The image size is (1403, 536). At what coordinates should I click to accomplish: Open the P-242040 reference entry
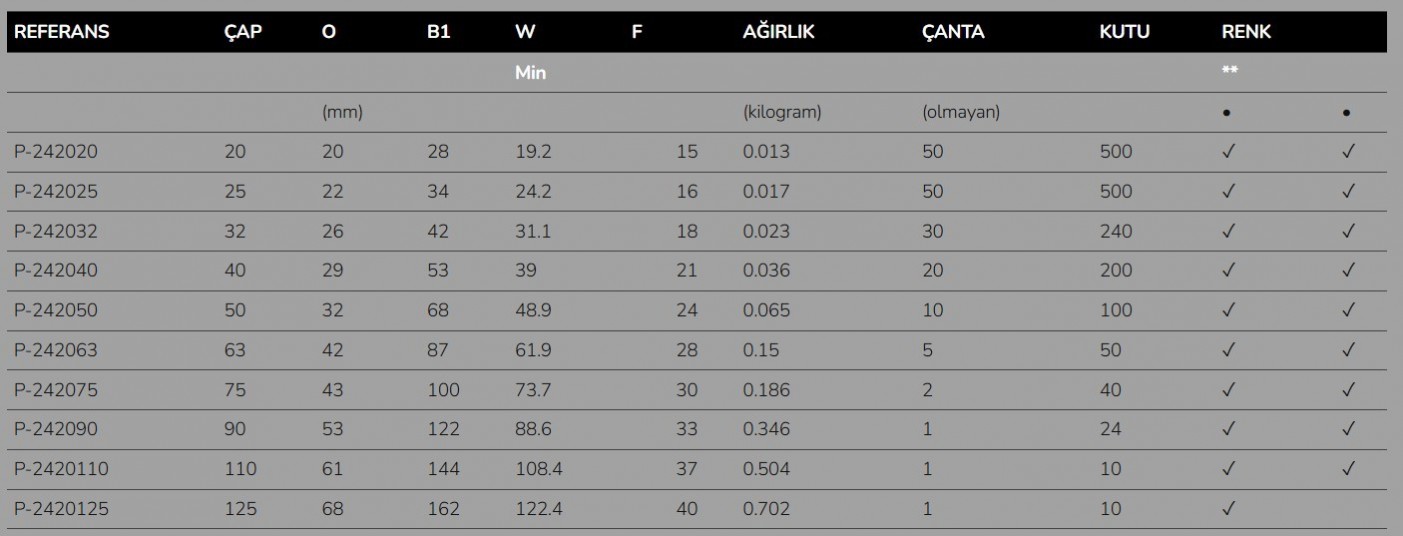pyautogui.click(x=56, y=271)
